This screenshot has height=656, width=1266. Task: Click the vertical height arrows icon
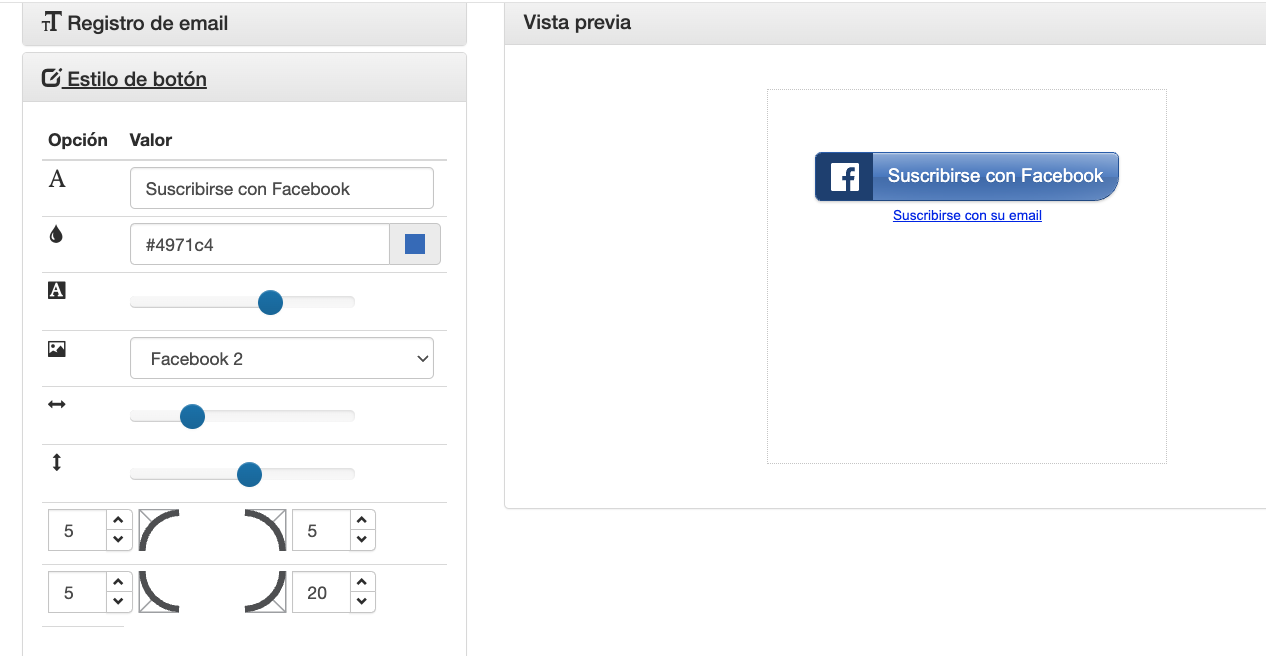click(x=57, y=462)
